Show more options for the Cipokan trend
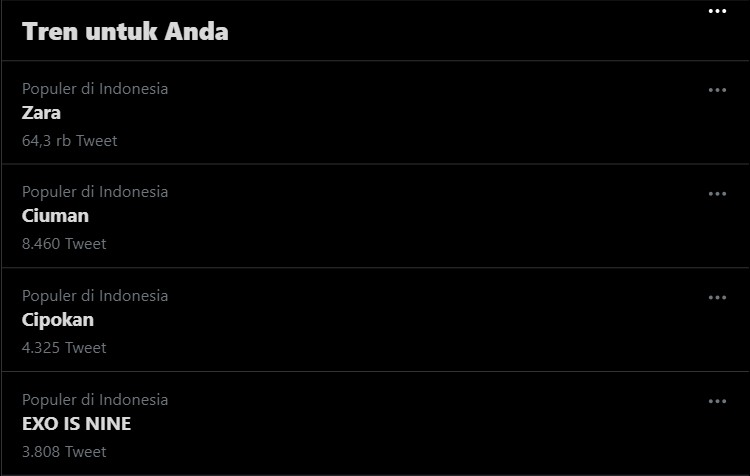The image size is (750, 476). pyautogui.click(x=717, y=297)
